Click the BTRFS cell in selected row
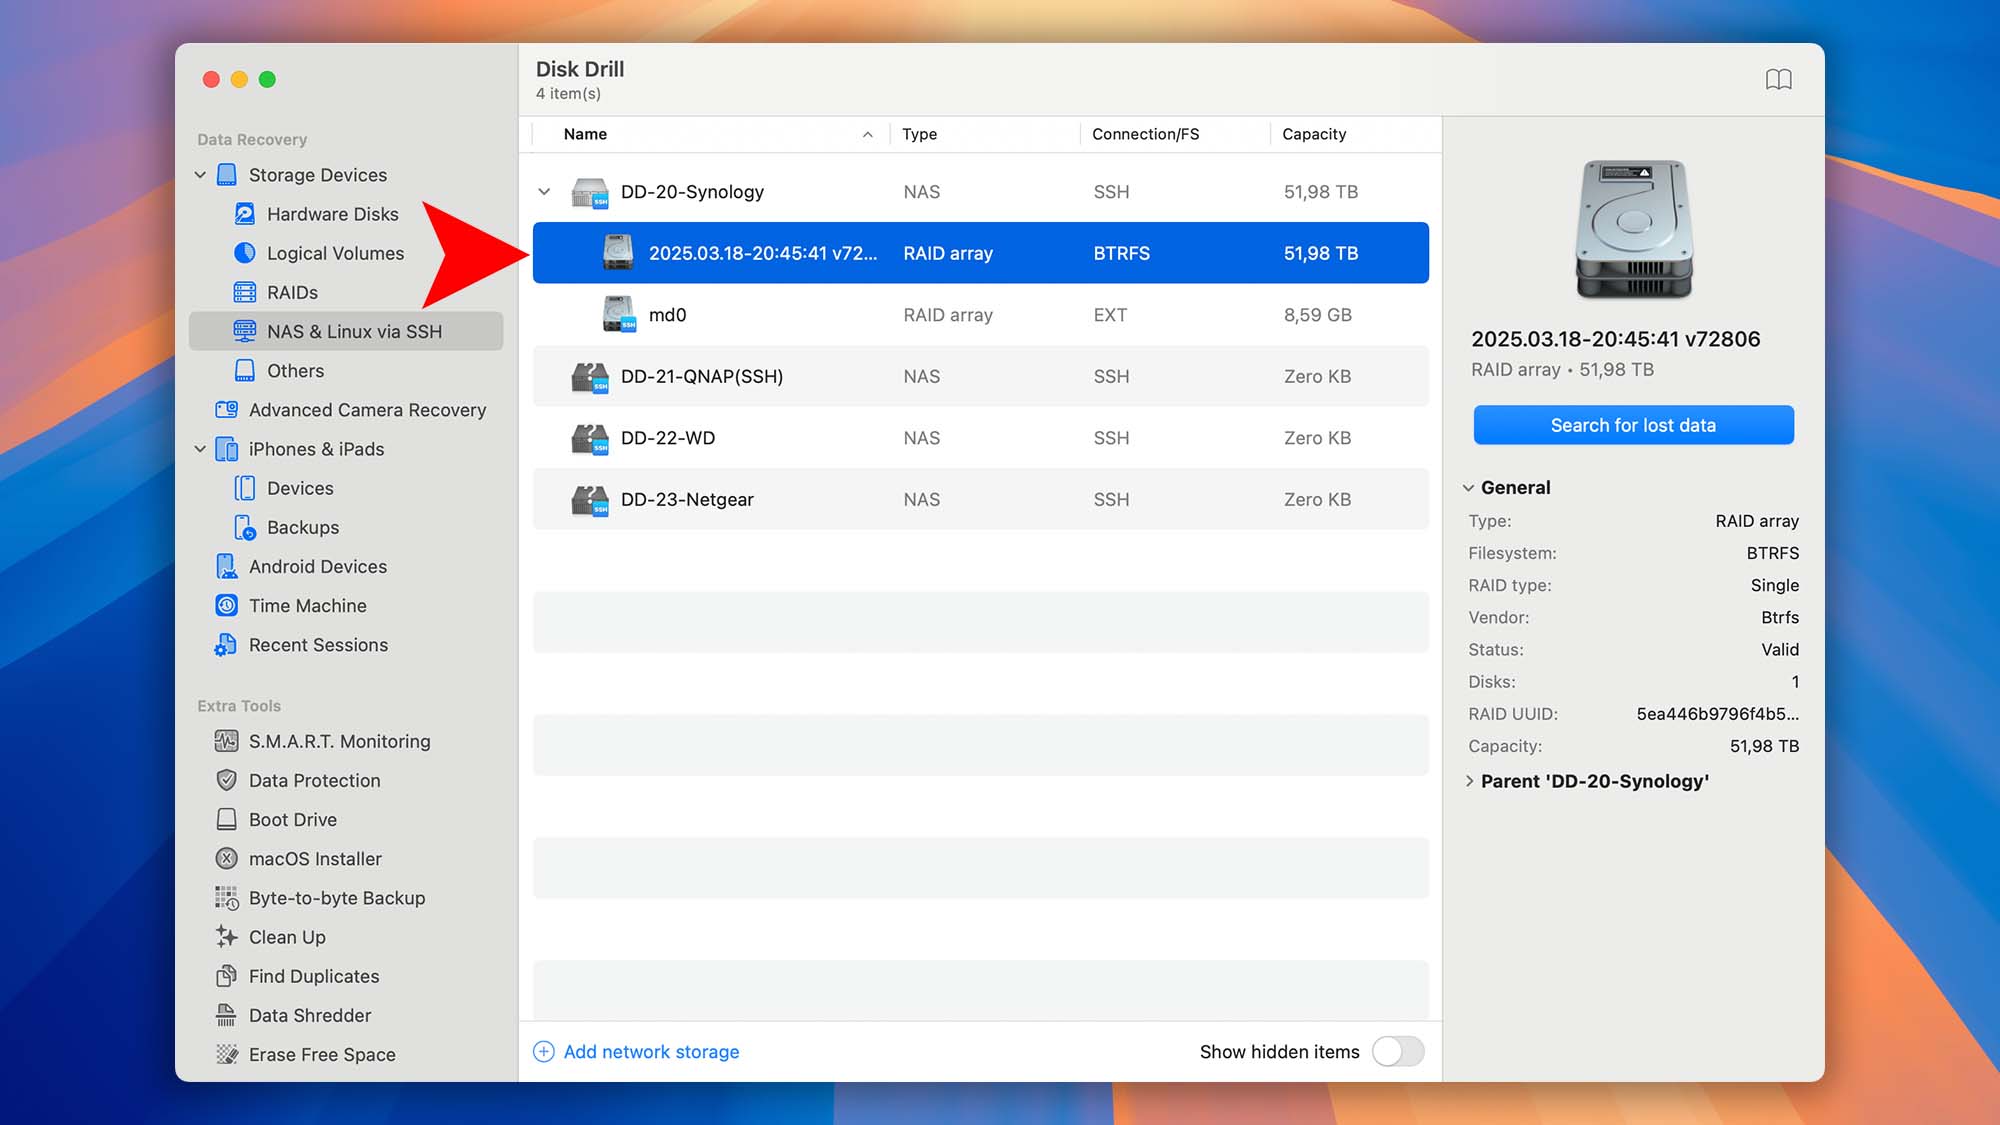Image resolution: width=2000 pixels, height=1125 pixels. pos(1121,253)
